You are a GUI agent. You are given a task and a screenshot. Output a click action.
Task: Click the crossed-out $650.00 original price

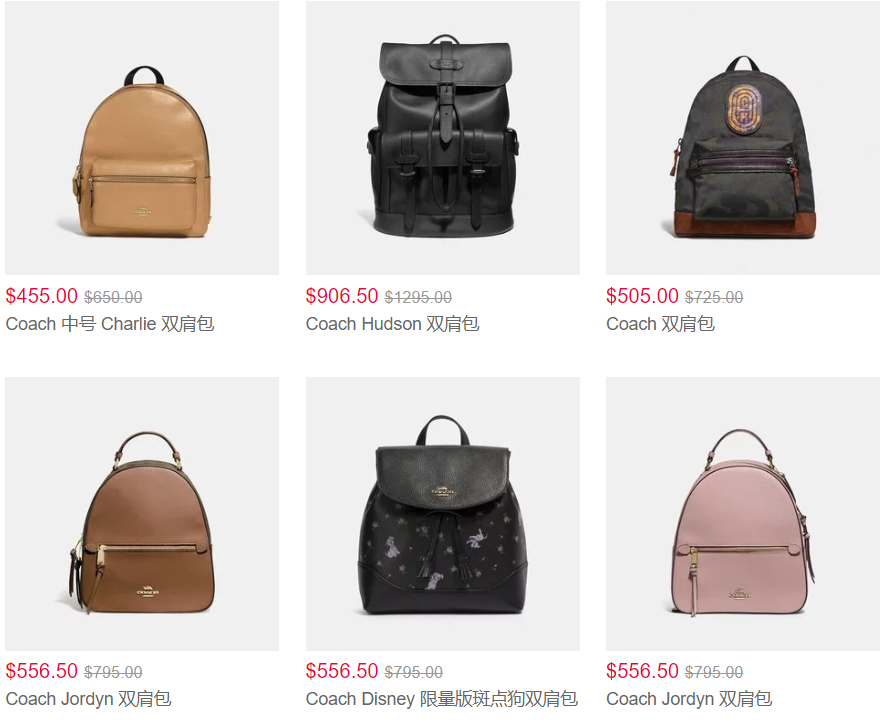click(113, 297)
